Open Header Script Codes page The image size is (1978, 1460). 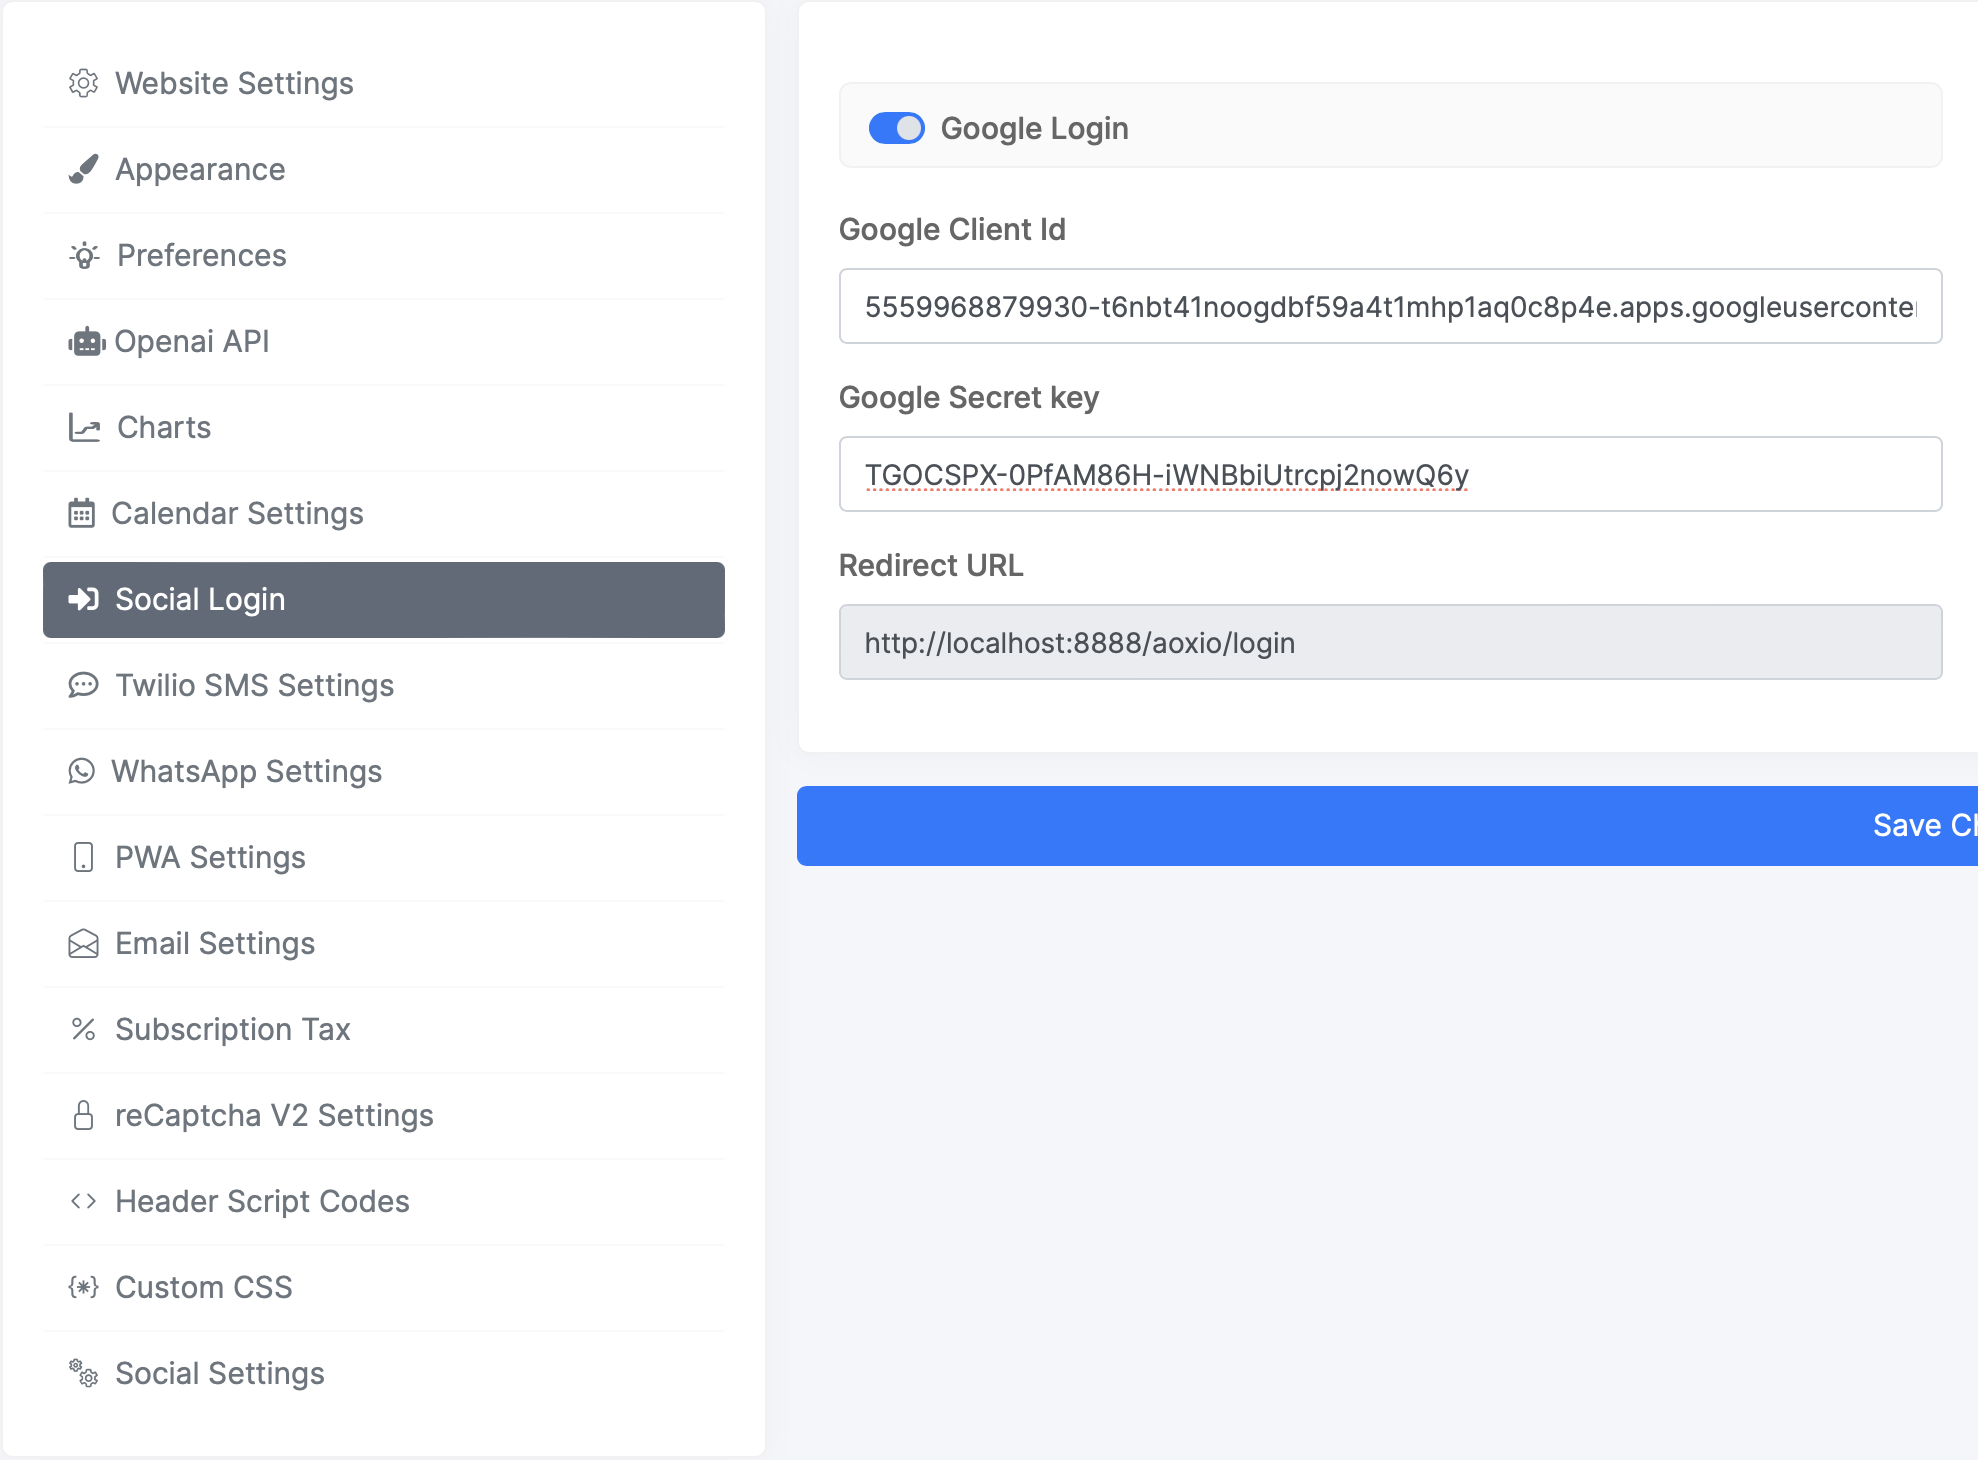coord(262,1201)
